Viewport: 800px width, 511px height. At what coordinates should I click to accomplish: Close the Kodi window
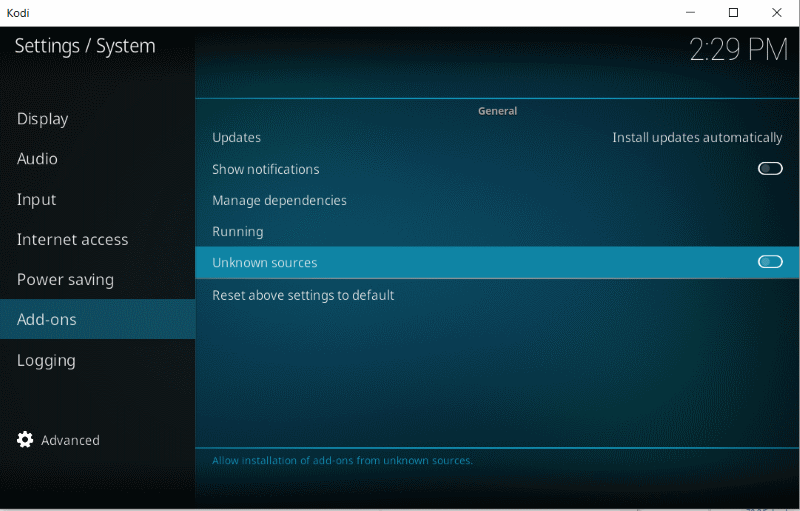tap(777, 12)
